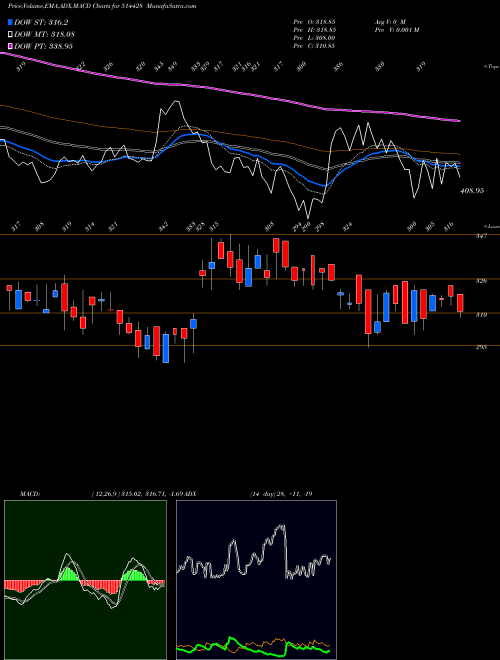Select the 'DOW PT: 338.95' legend text
Viewport: 500px width, 660px height.
(x=43, y=46)
